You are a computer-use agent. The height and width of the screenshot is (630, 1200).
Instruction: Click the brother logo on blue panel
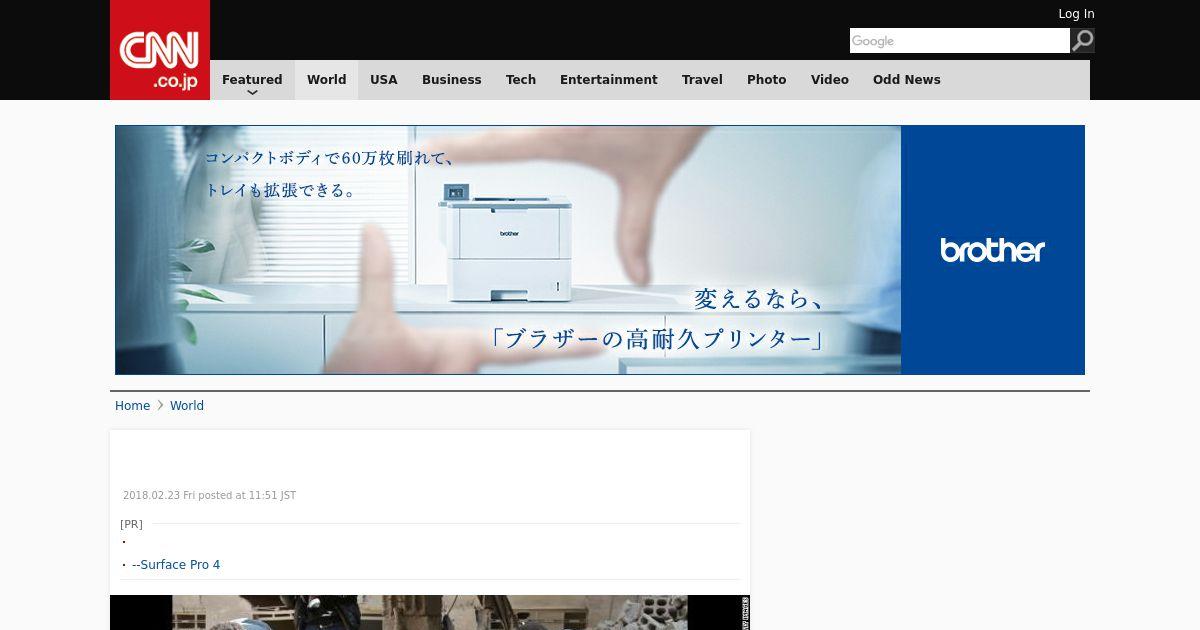click(x=992, y=250)
